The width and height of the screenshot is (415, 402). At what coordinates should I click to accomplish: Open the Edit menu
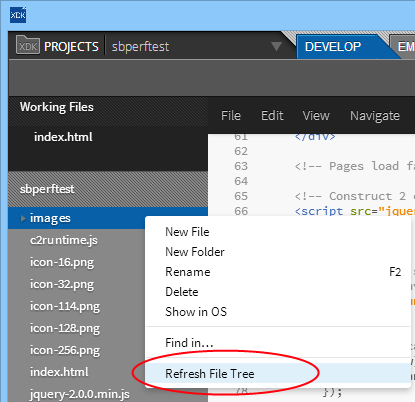(x=272, y=116)
